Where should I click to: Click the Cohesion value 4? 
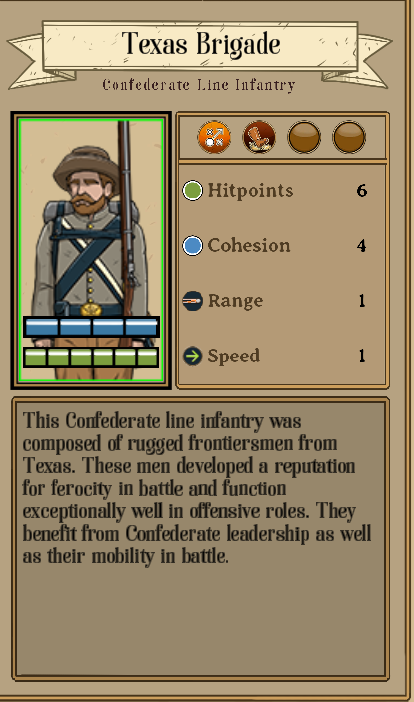click(362, 246)
